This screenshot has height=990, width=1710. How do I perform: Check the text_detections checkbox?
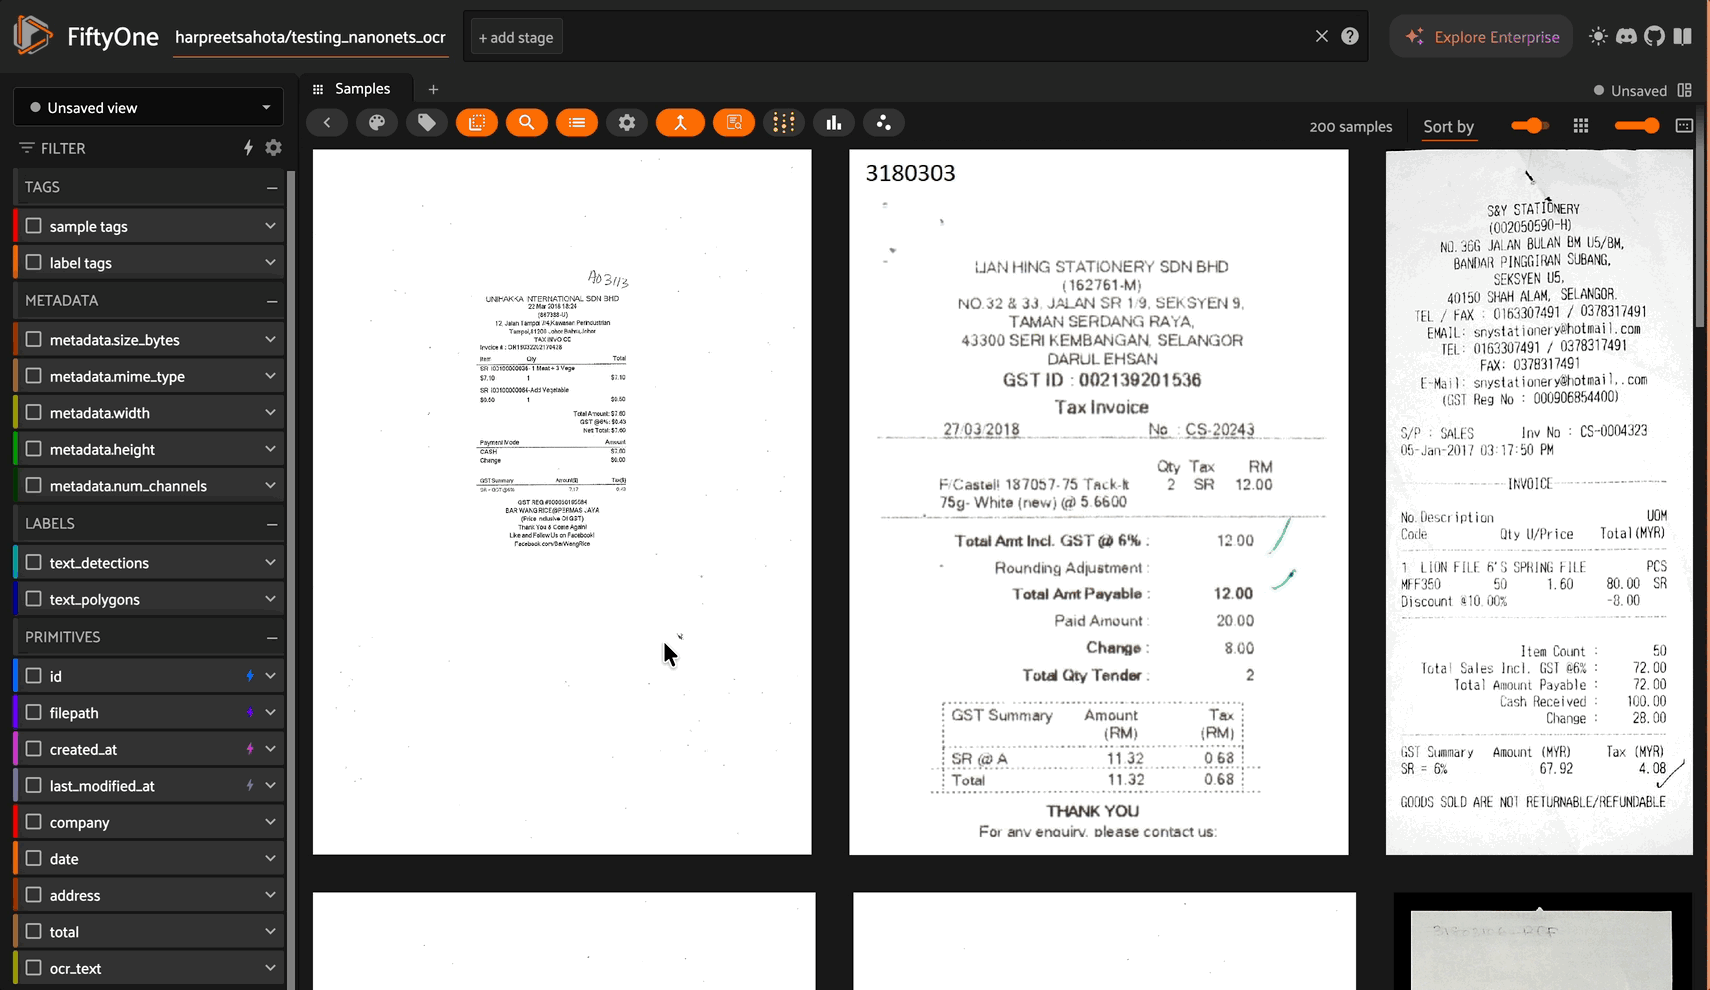pos(33,562)
